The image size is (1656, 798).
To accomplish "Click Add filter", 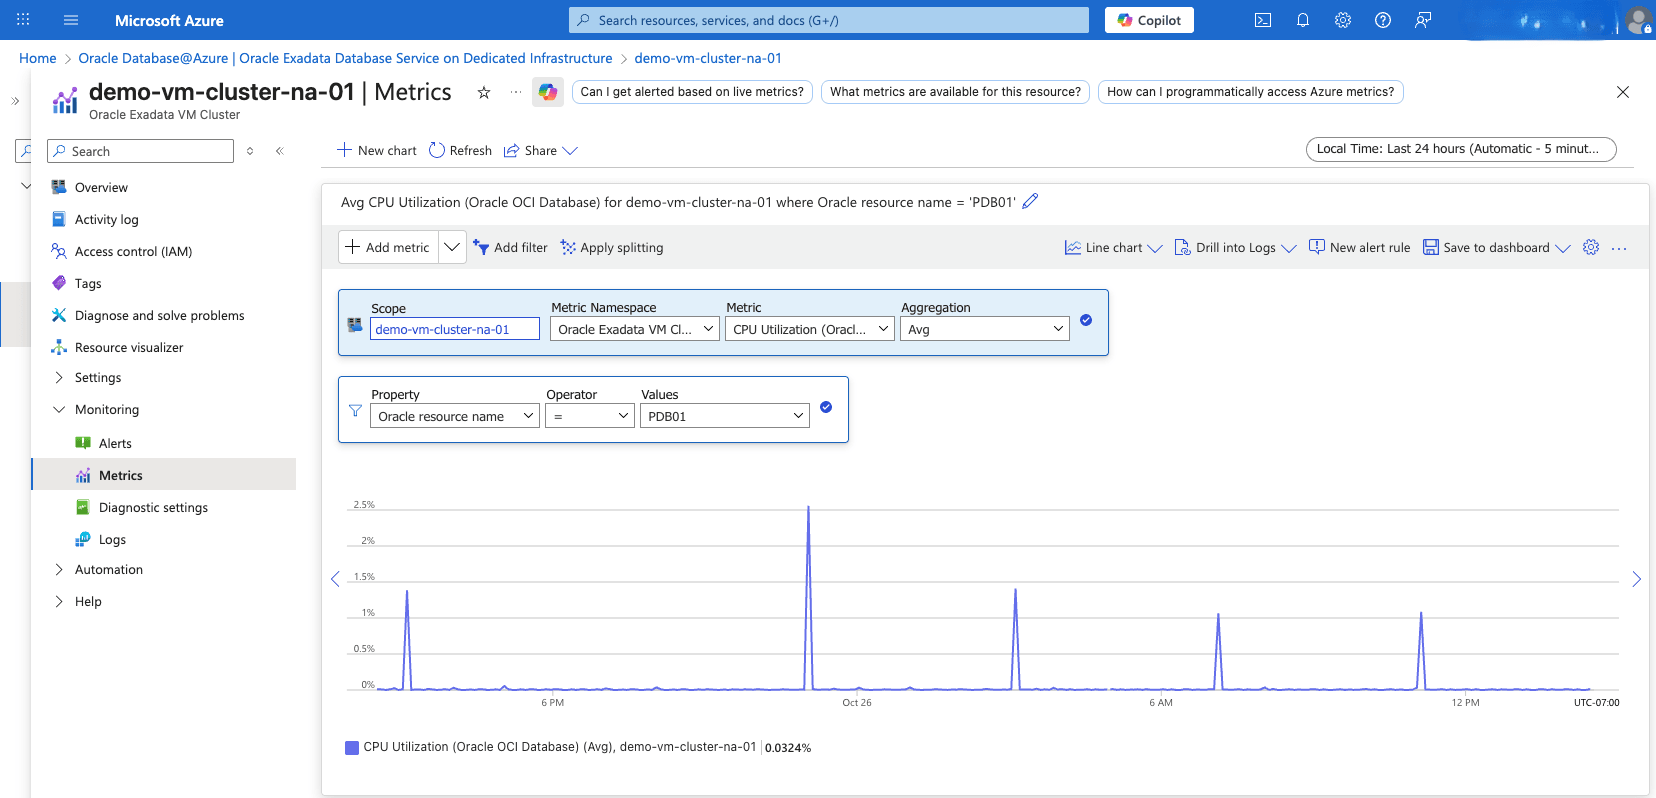I will pyautogui.click(x=510, y=247).
